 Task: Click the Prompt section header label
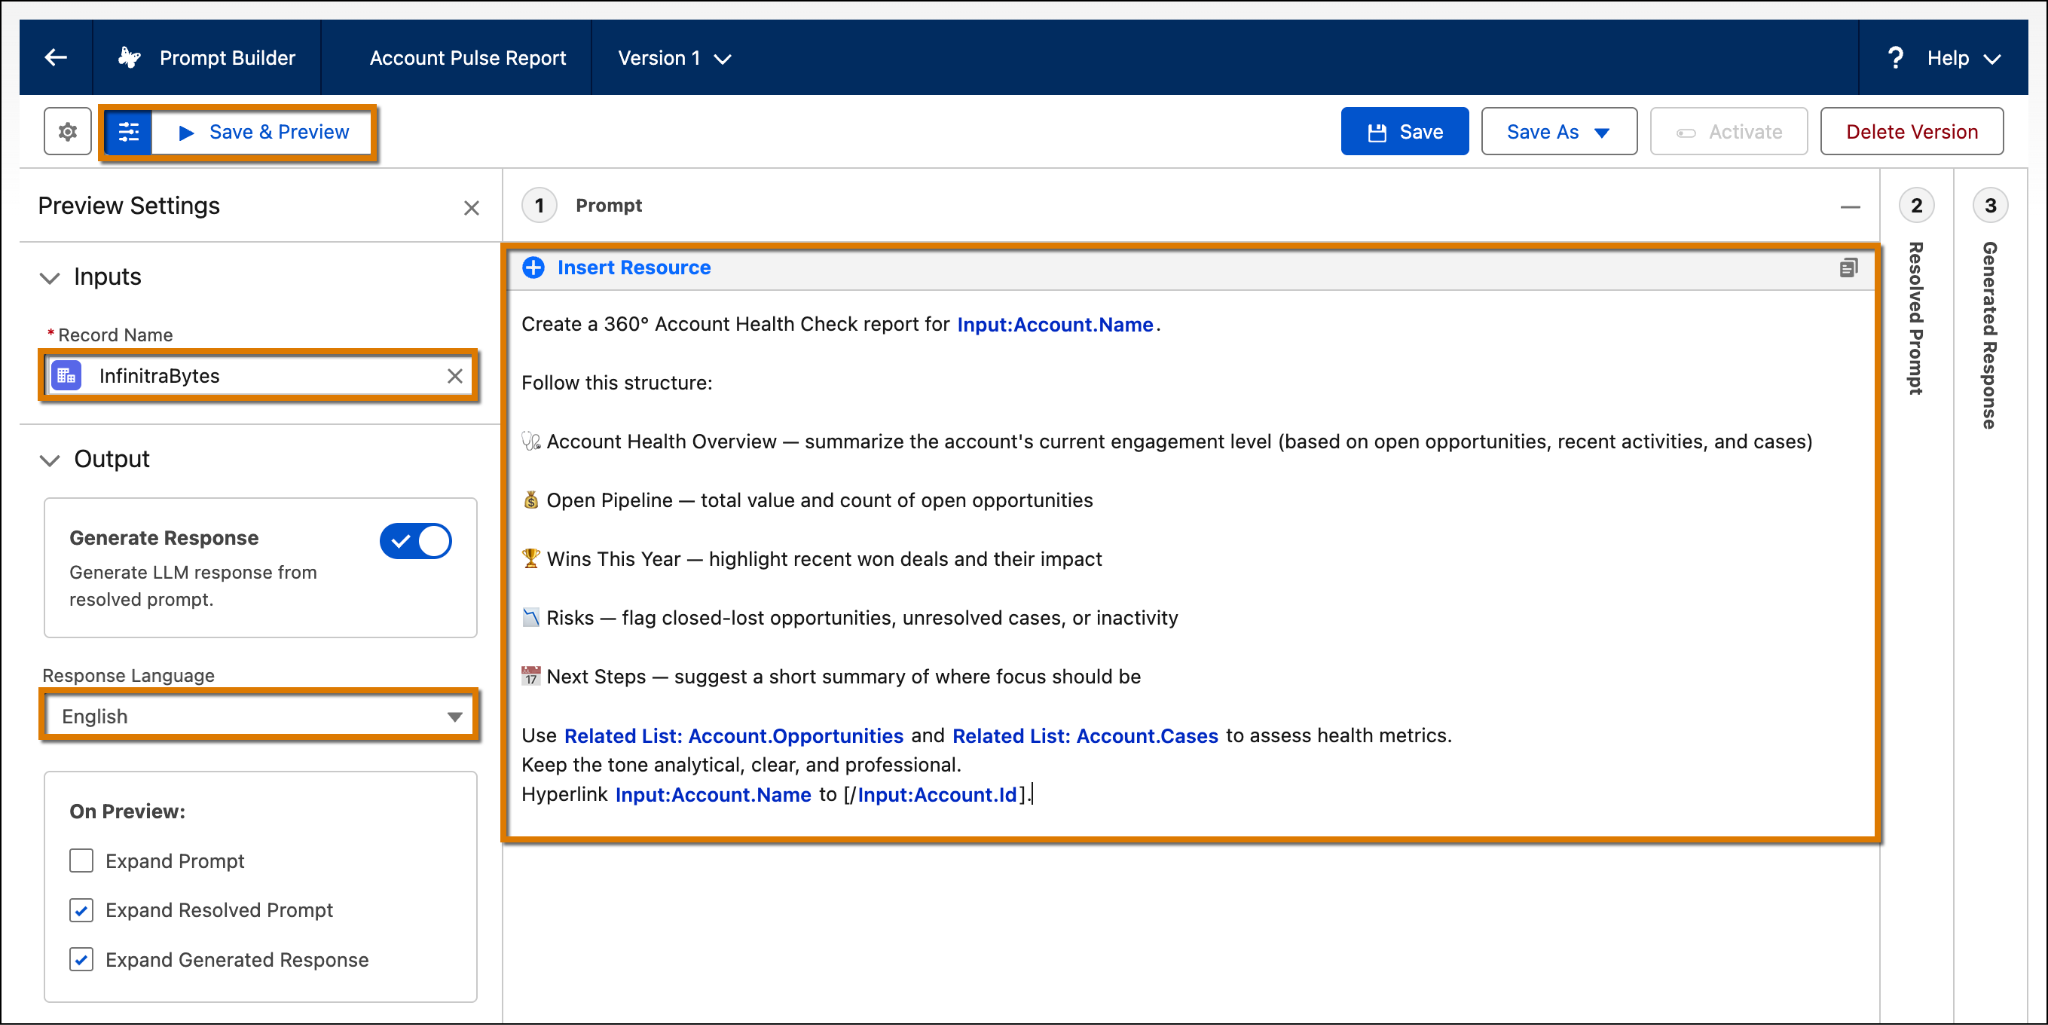(609, 206)
